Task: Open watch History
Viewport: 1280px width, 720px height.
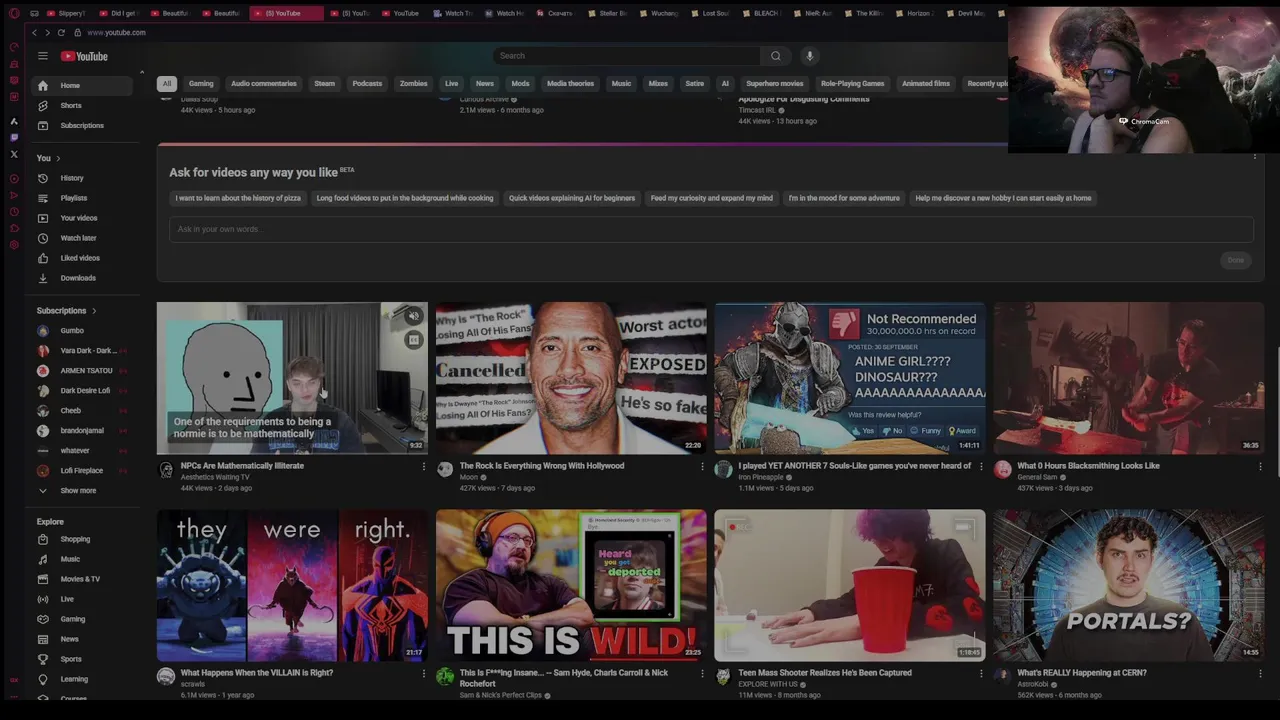Action: pyautogui.click(x=81, y=178)
